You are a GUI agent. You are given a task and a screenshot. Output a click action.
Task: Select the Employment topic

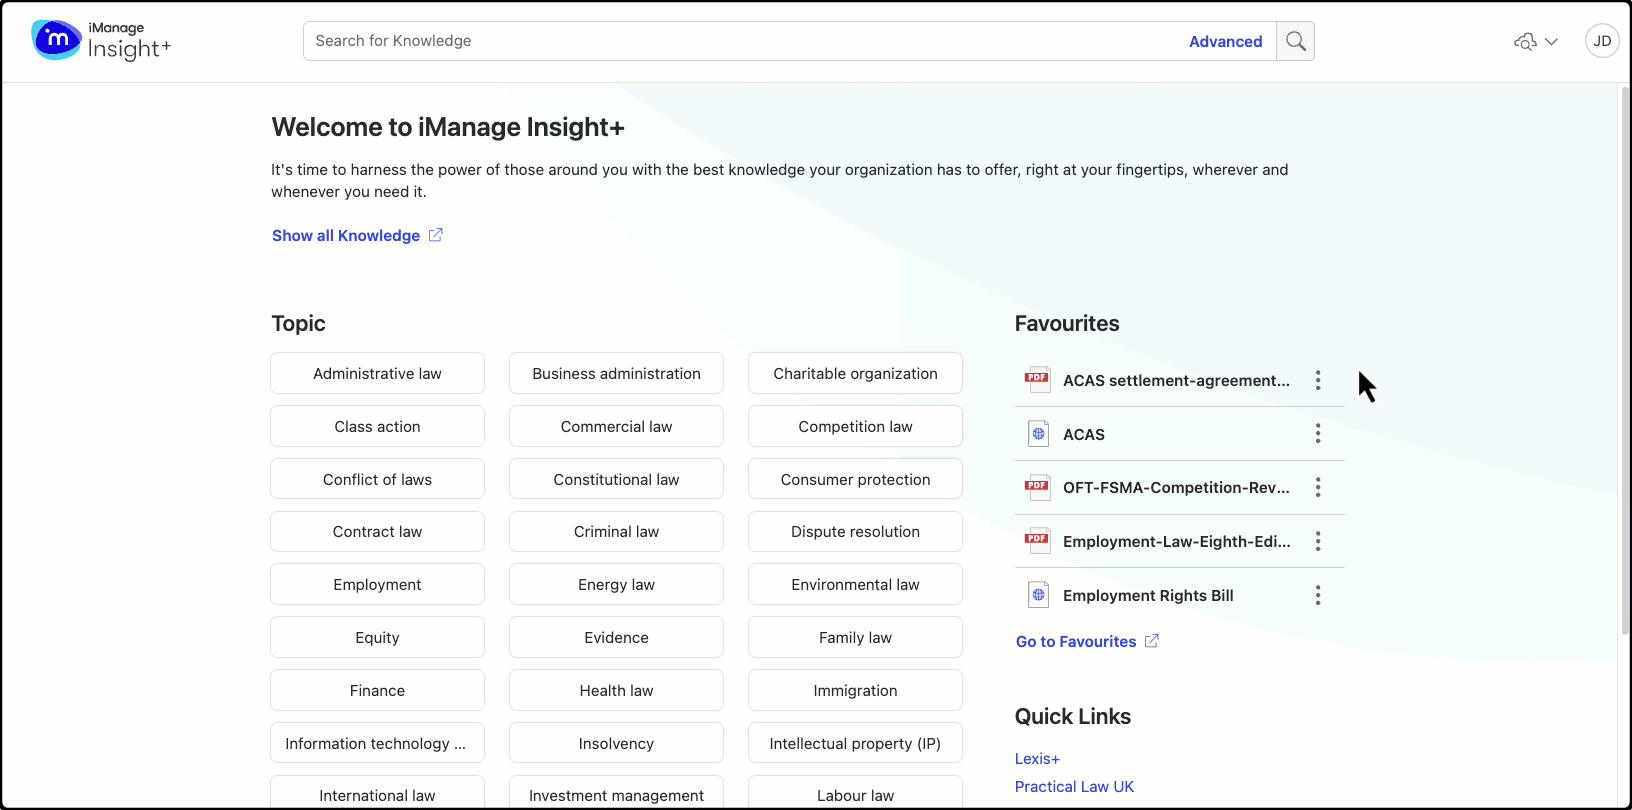pyautogui.click(x=377, y=584)
